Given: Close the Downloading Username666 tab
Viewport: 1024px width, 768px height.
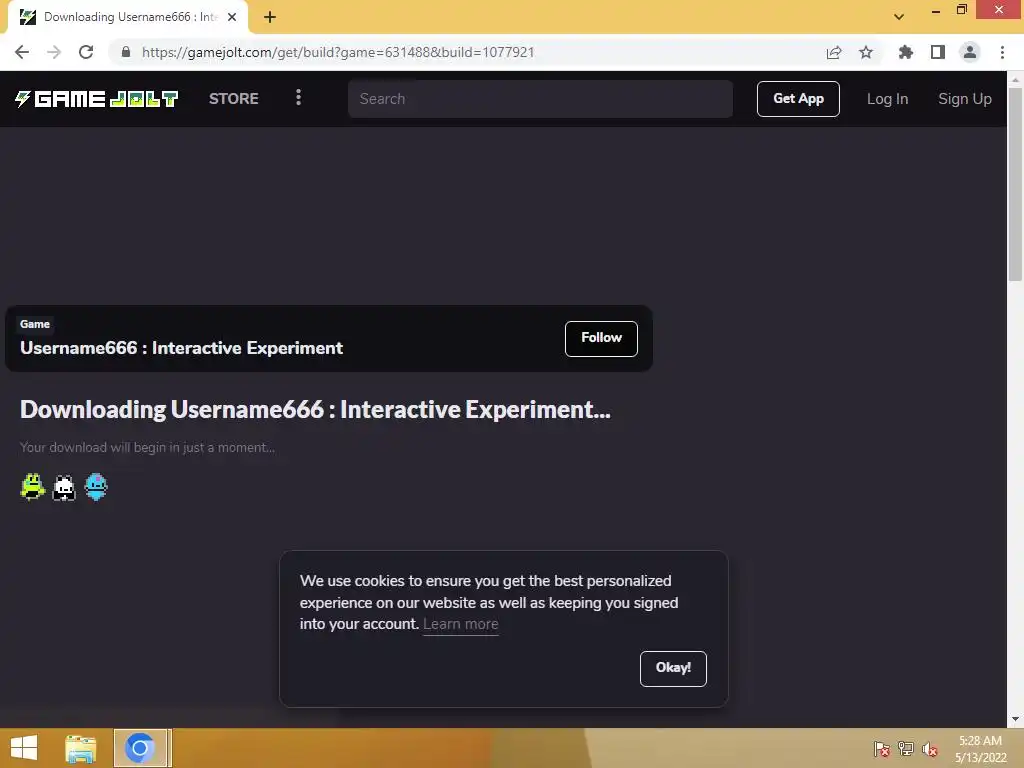Looking at the screenshot, I should tap(232, 17).
